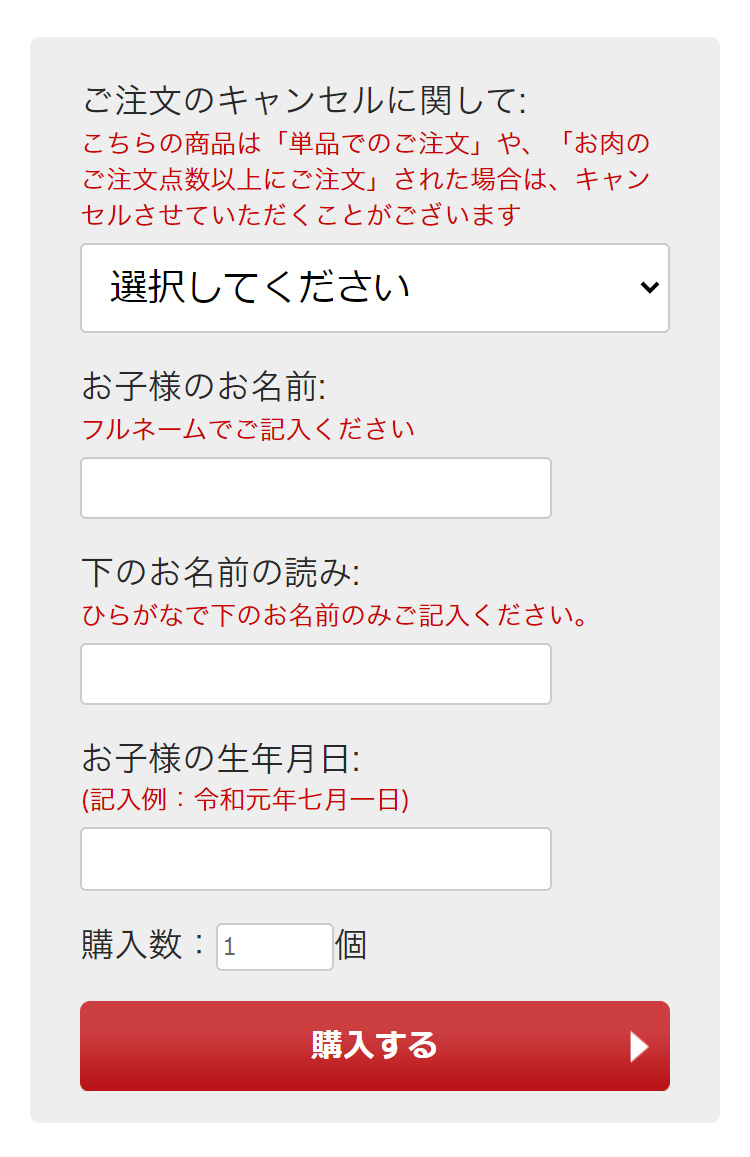Click the ご注文のキャンセルに関して label
This screenshot has height=1157, width=750.
(x=303, y=100)
